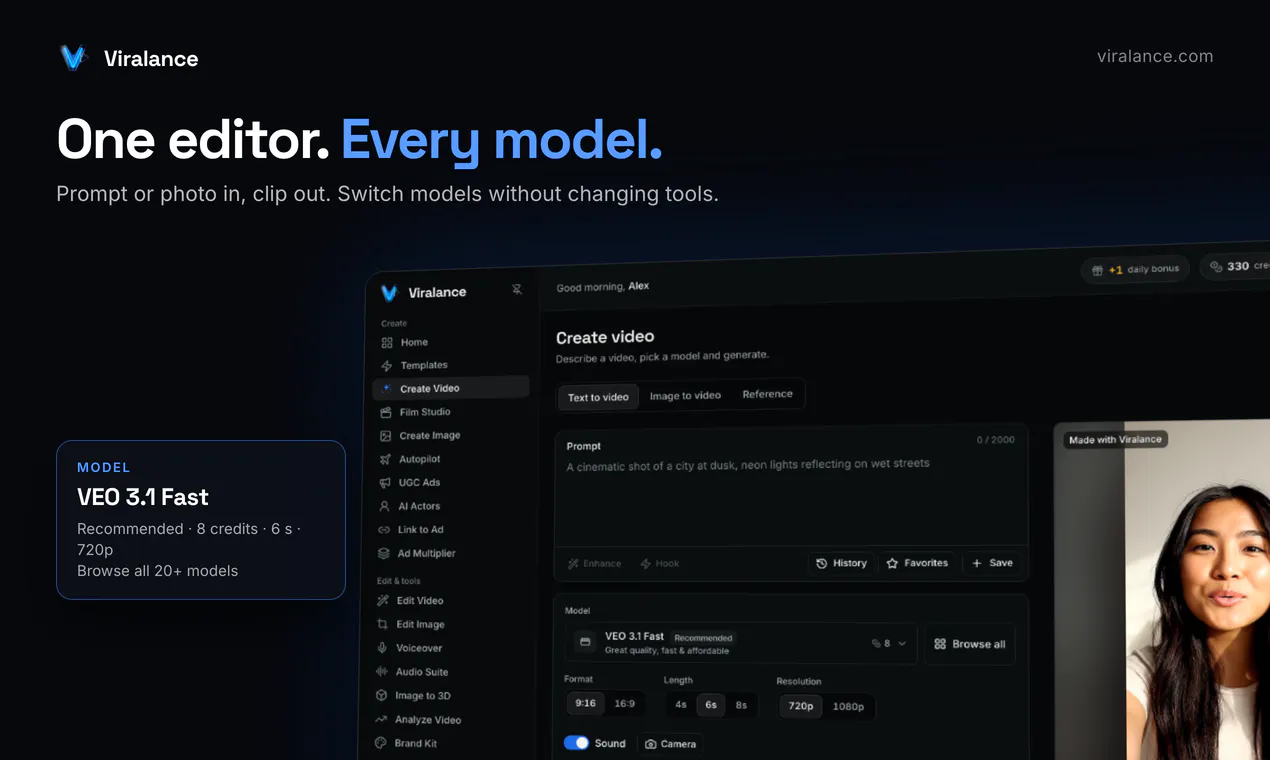Click the Sidebar Viralance logo icon
Image resolution: width=1270 pixels, height=760 pixels.
tap(390, 293)
